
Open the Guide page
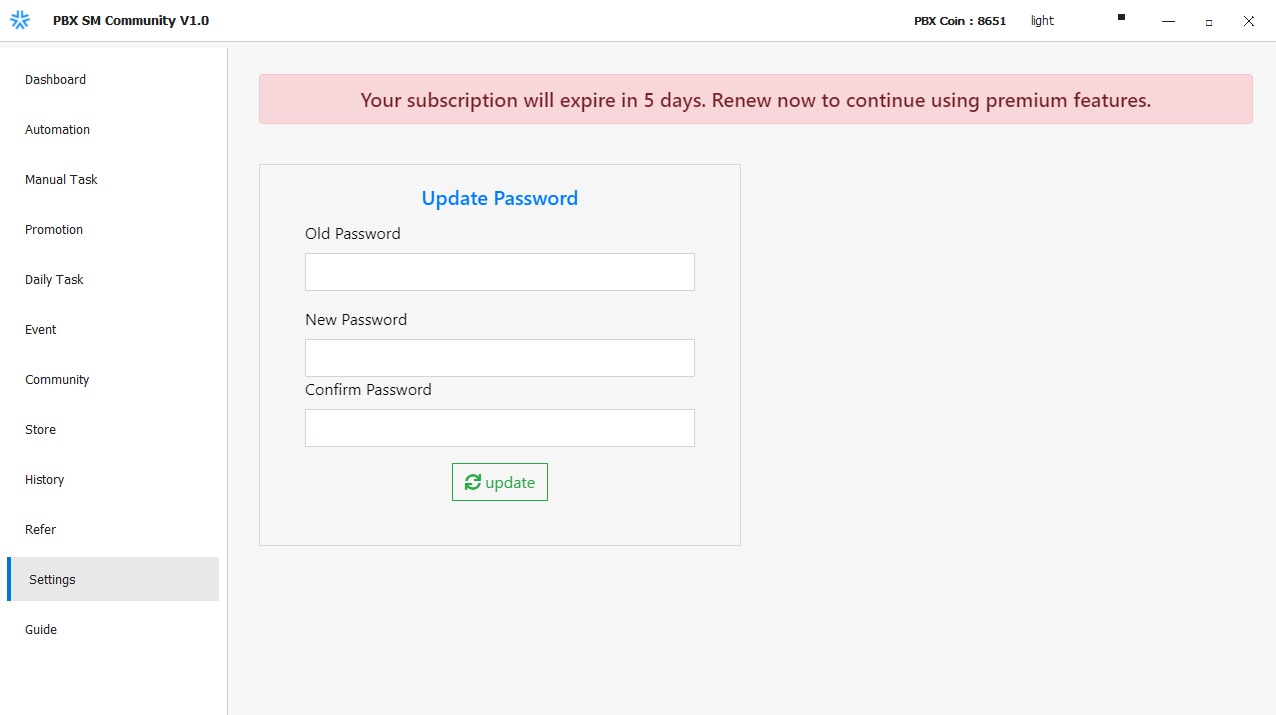pyautogui.click(x=41, y=630)
